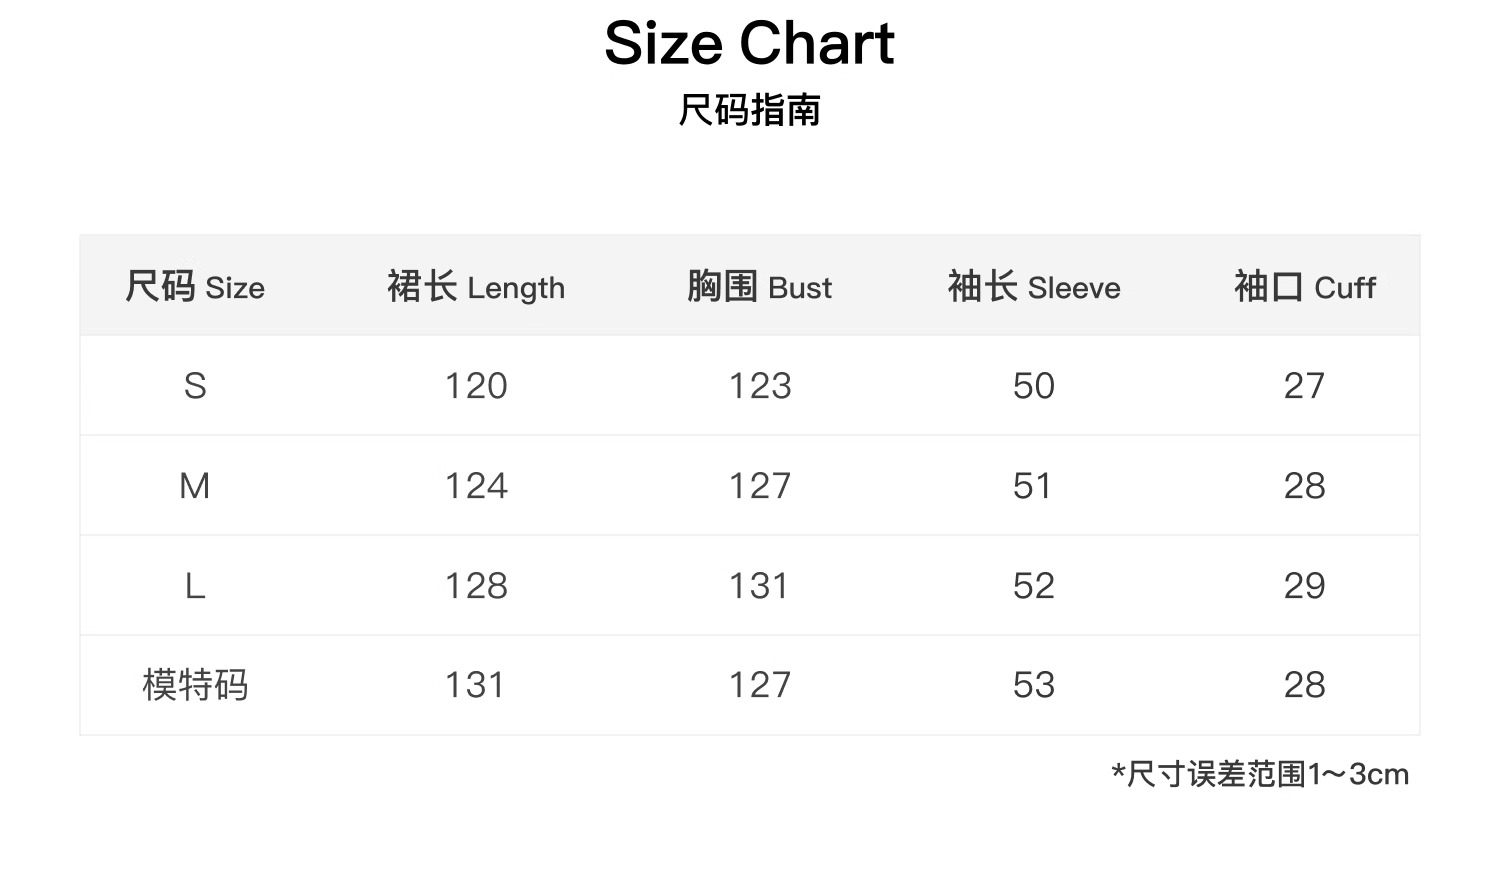This screenshot has width=1500, height=885.
Task: Click the 尺寸误差范围1~3cm footnote
Action: pos(1260,774)
